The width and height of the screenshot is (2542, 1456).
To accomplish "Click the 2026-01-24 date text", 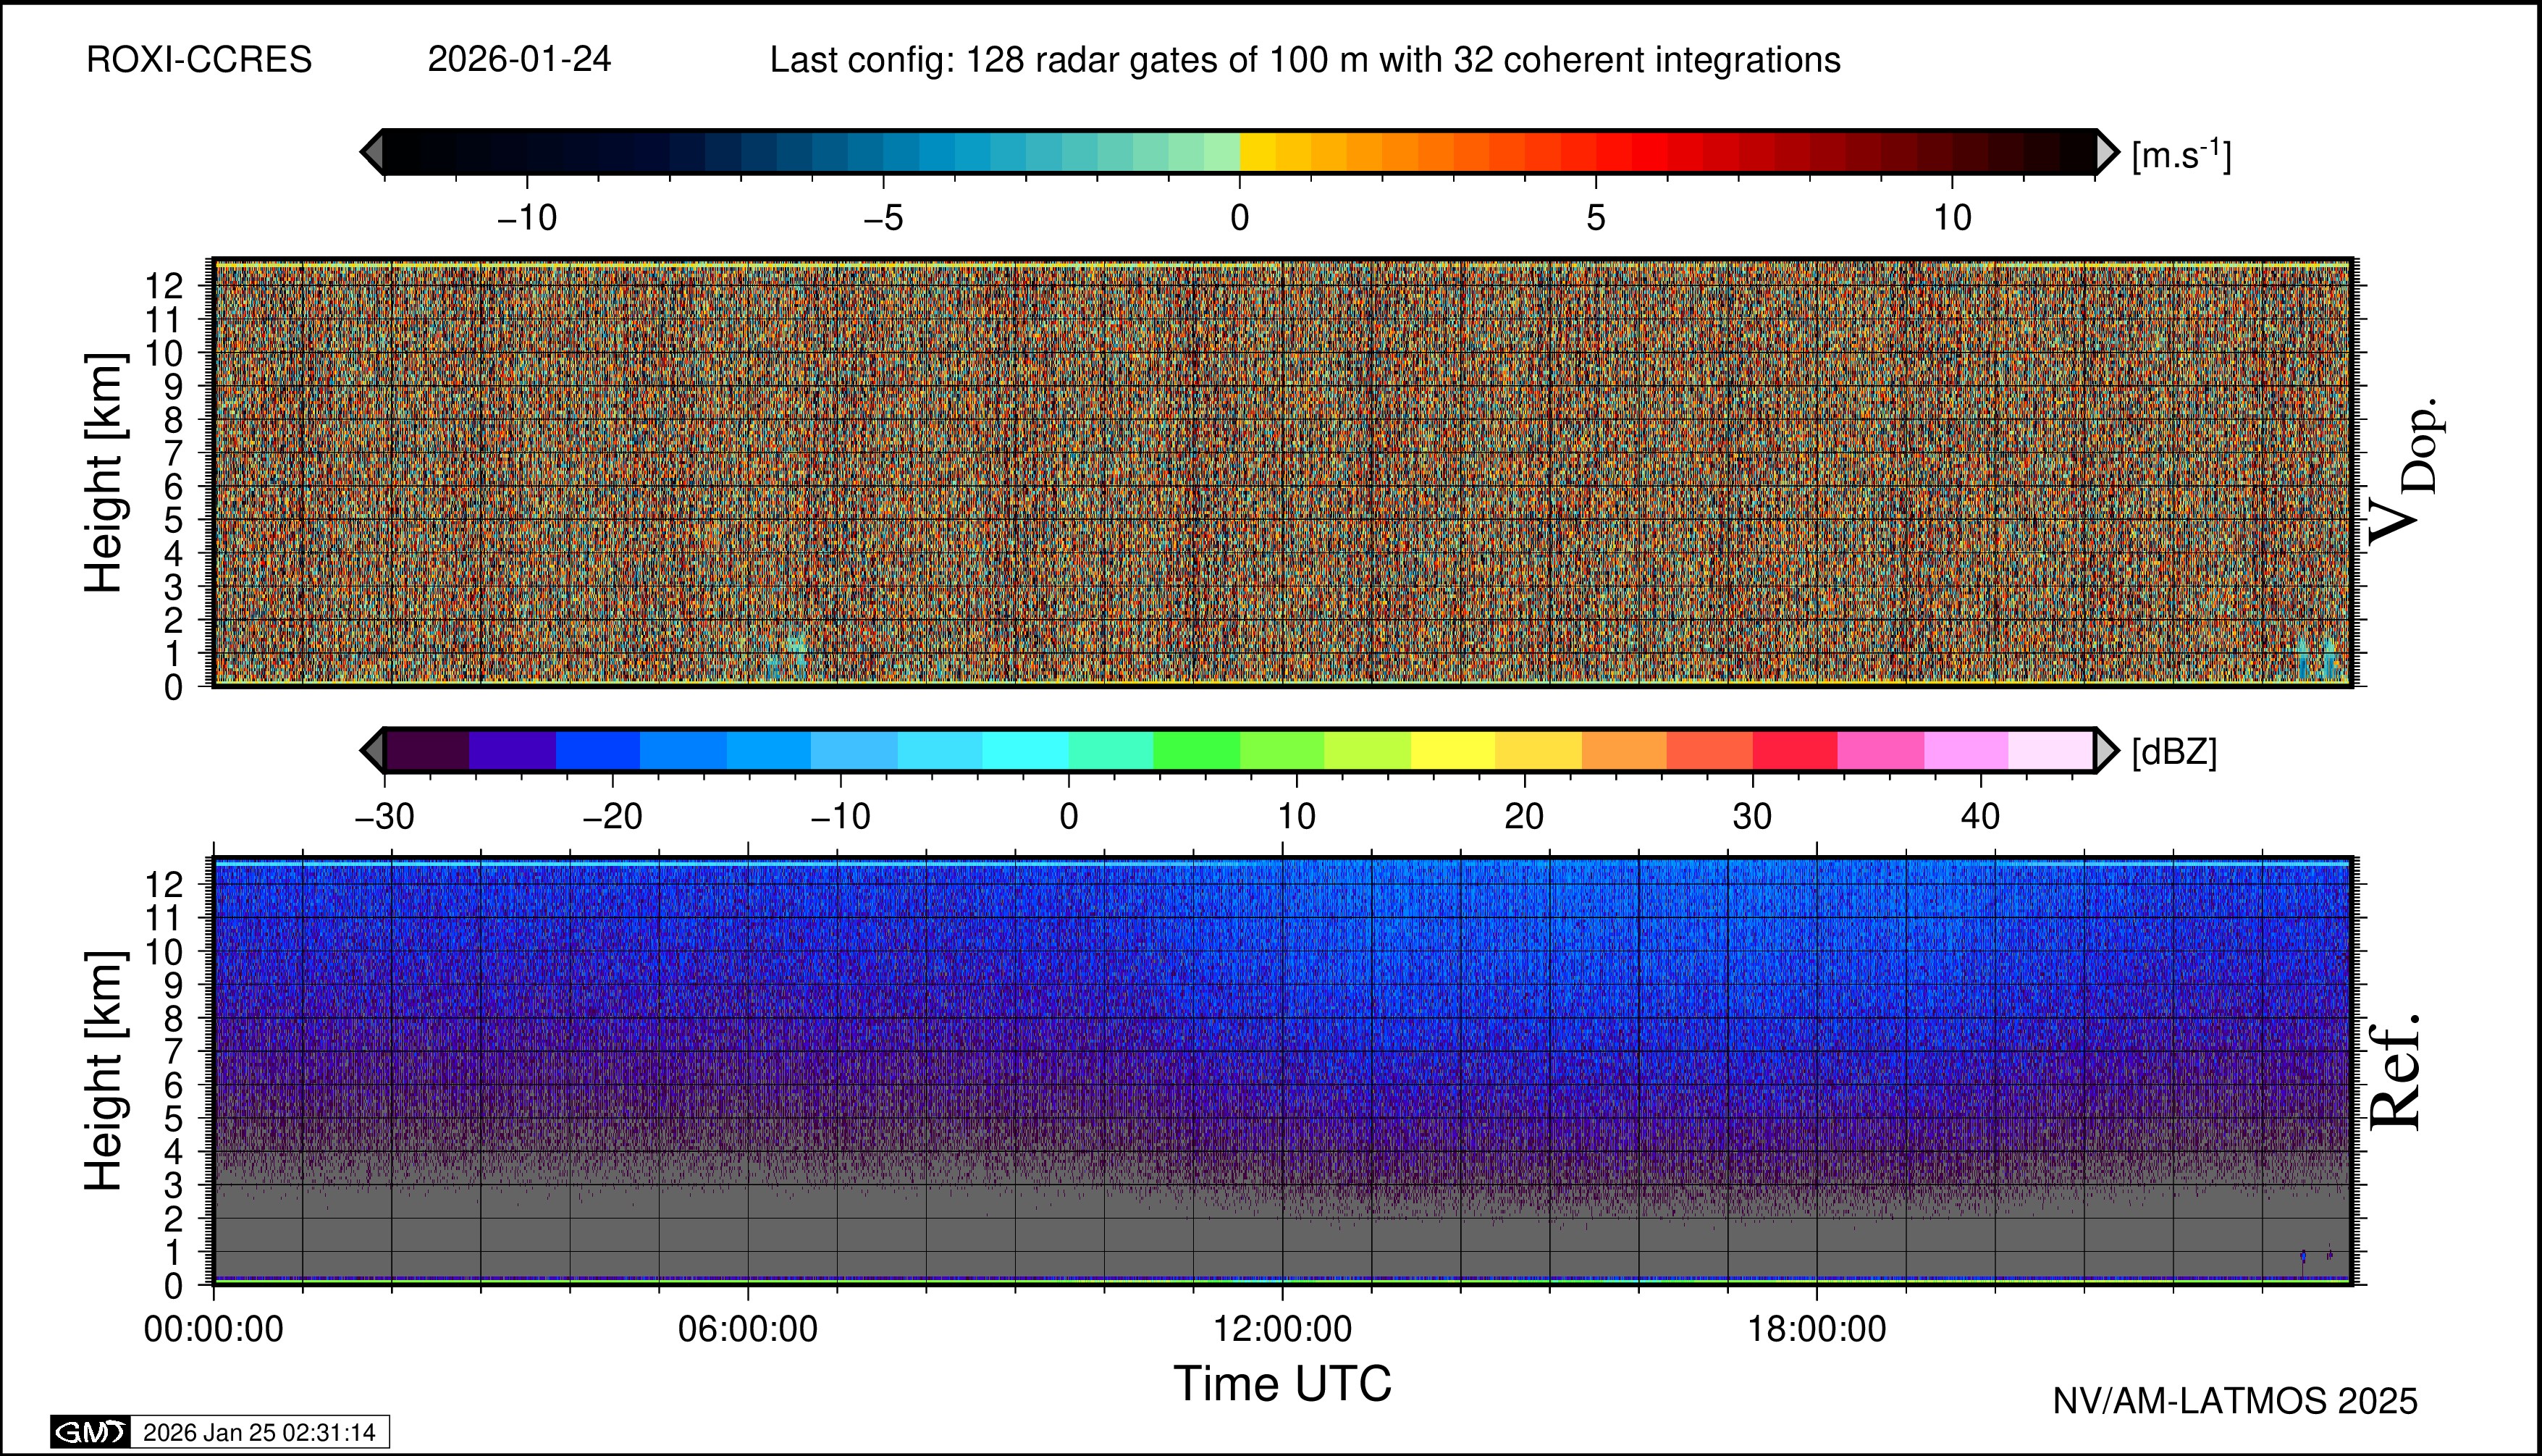I will tap(519, 60).
